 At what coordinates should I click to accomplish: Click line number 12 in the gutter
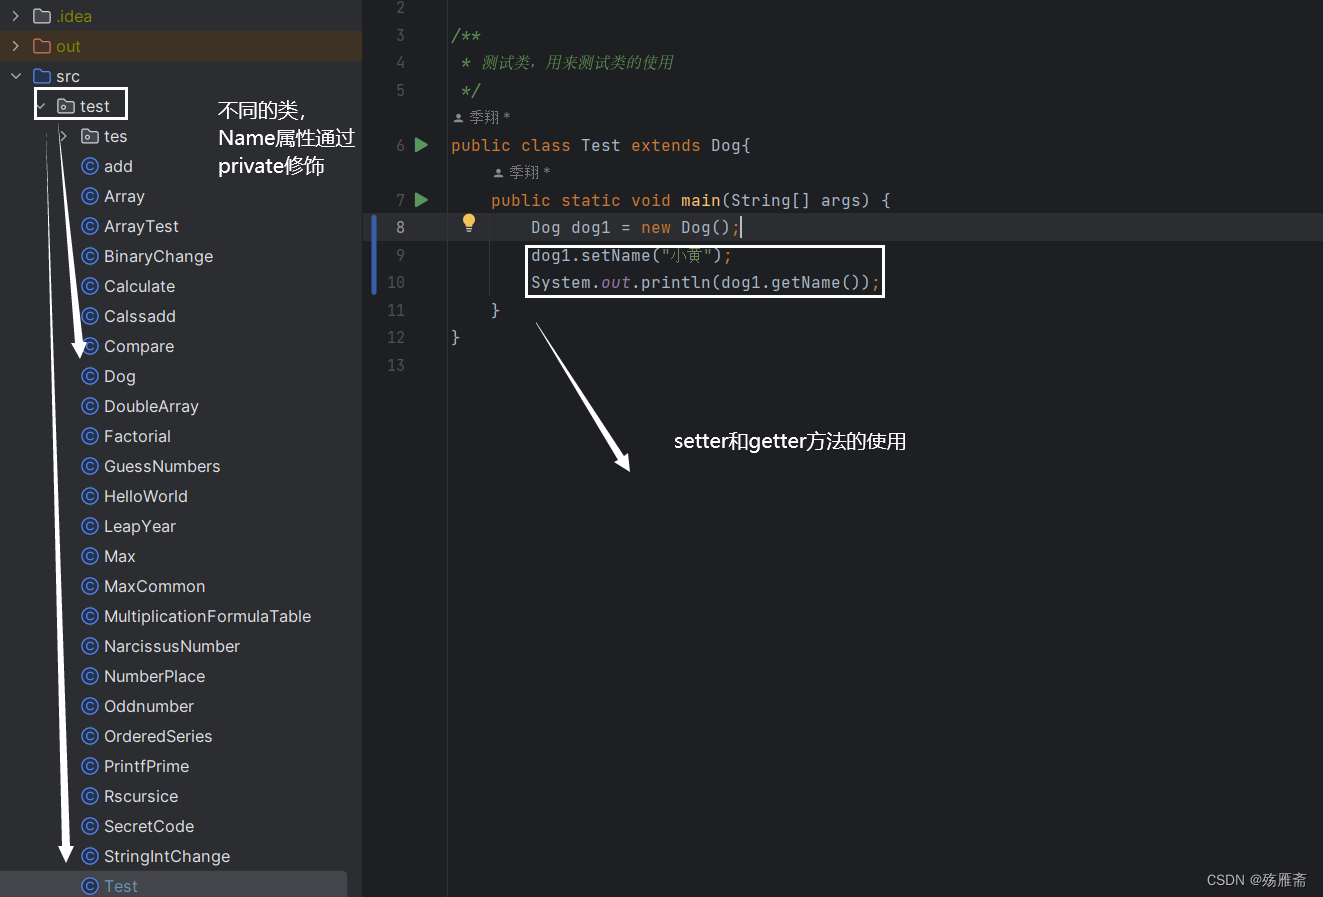[x=395, y=337]
